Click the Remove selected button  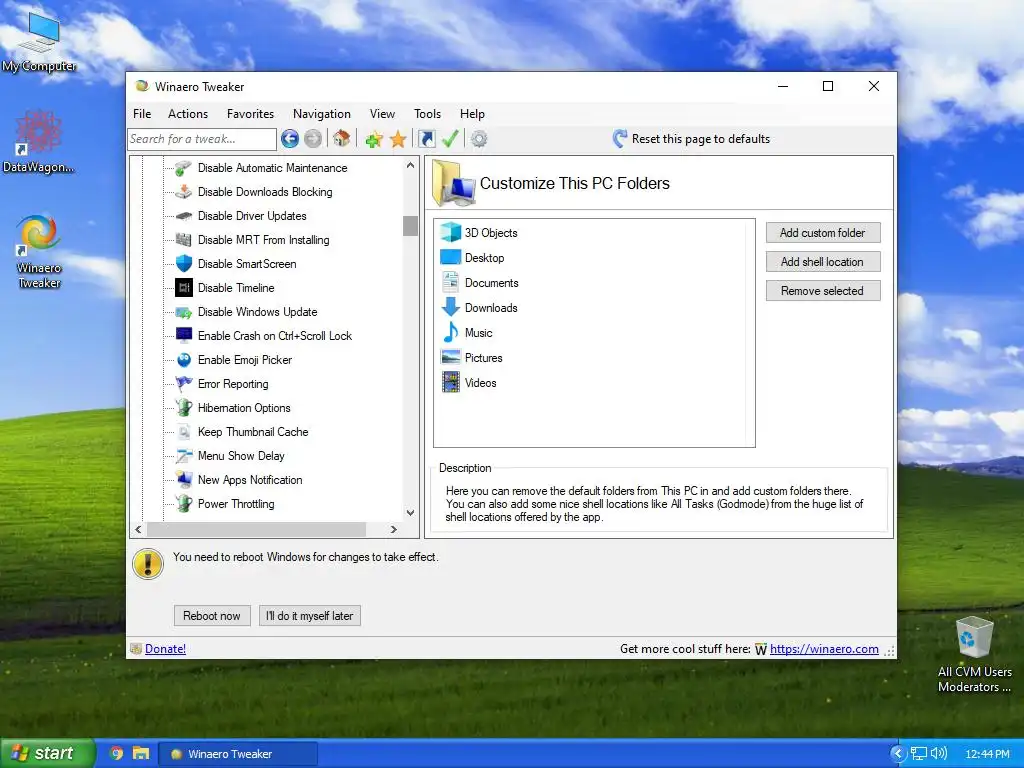pos(823,291)
